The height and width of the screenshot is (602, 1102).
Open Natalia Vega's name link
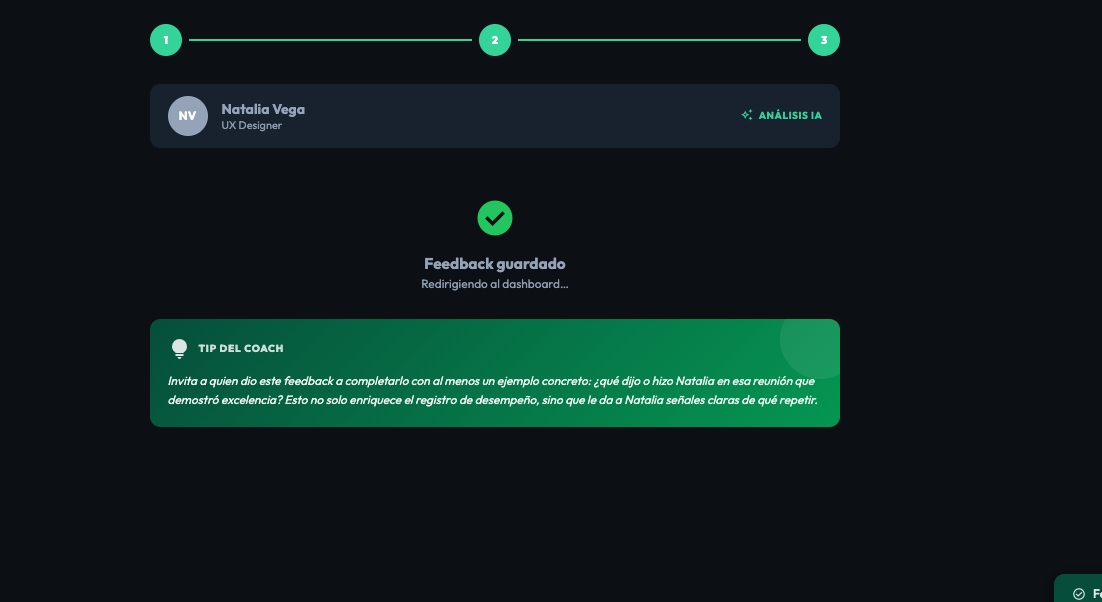coord(263,109)
